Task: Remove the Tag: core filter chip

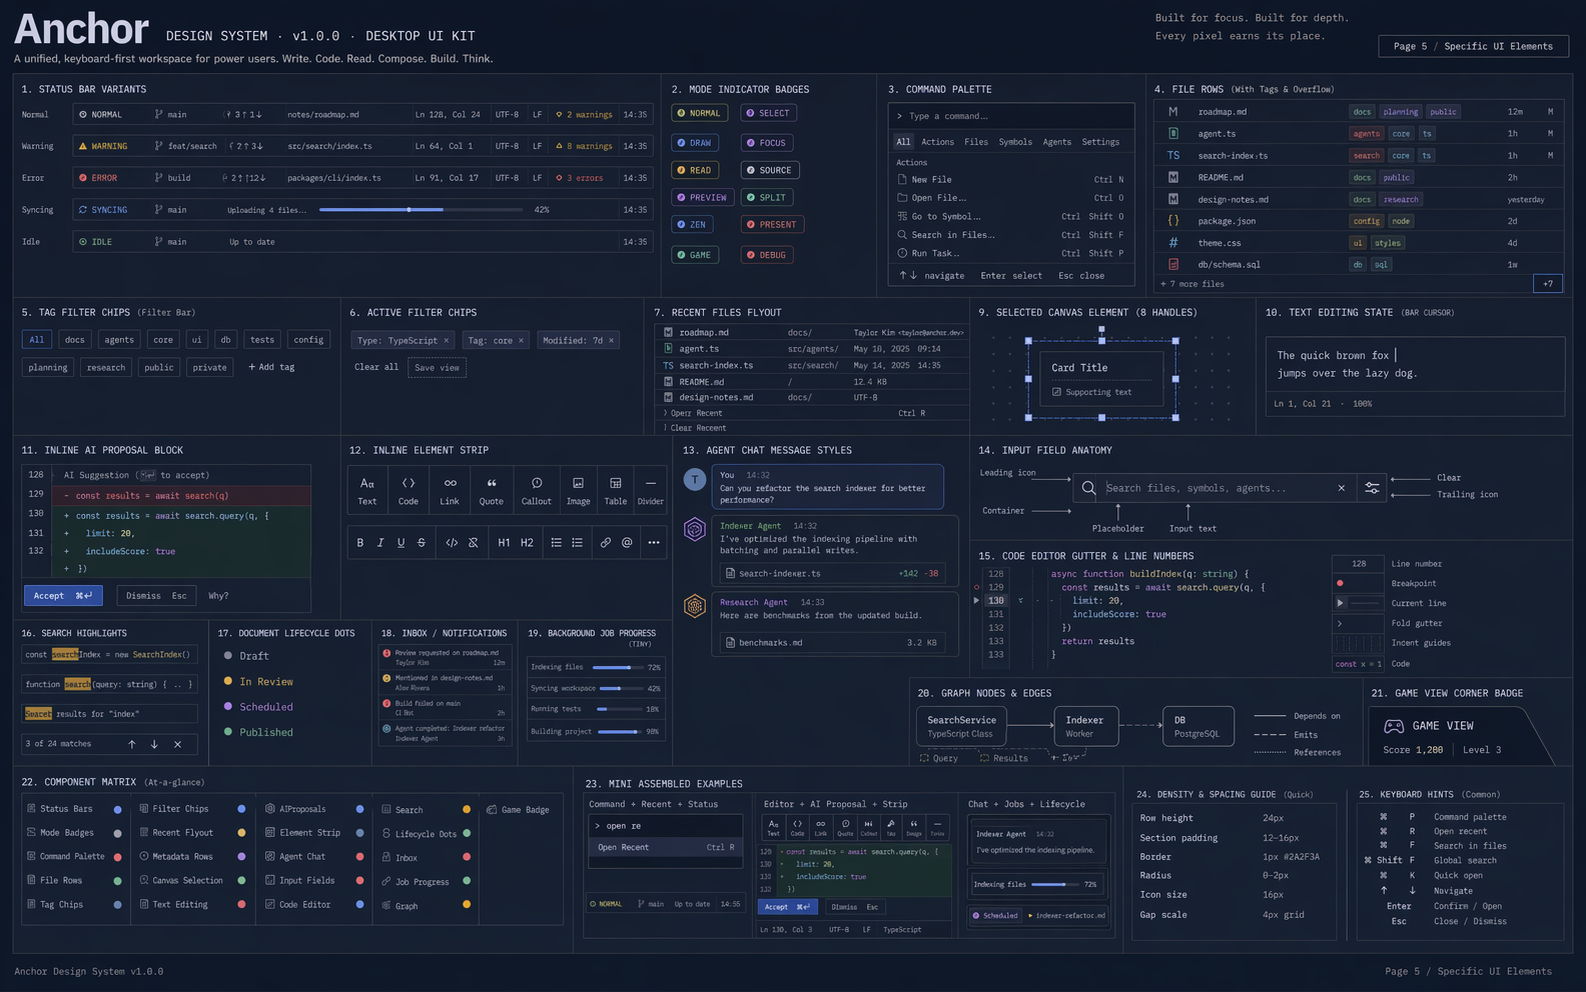Action: click(521, 340)
